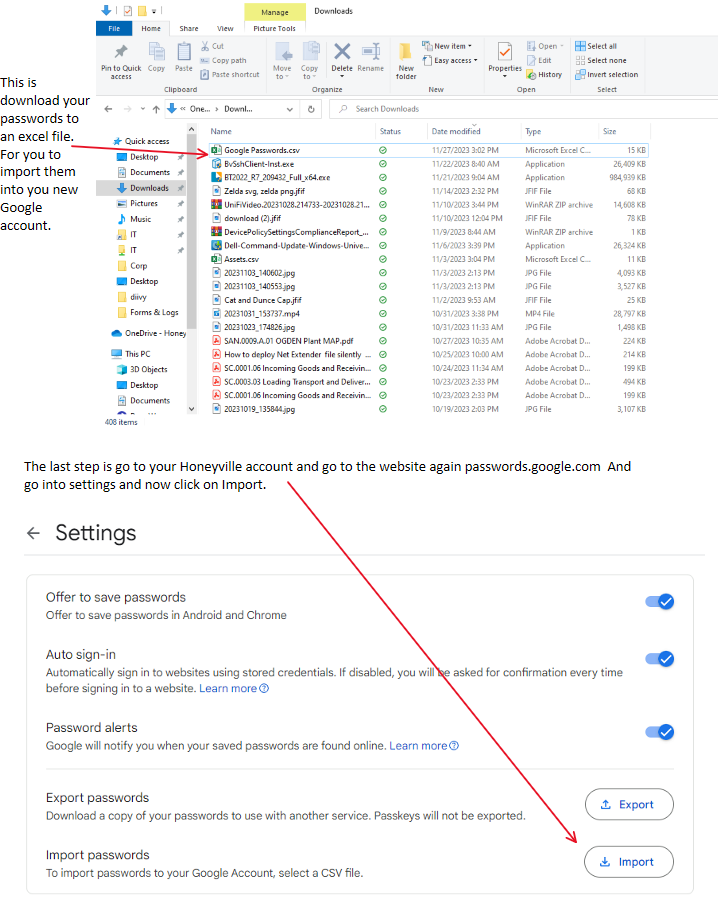Open the New item dropdown
This screenshot has width=720, height=909.
coord(447,46)
